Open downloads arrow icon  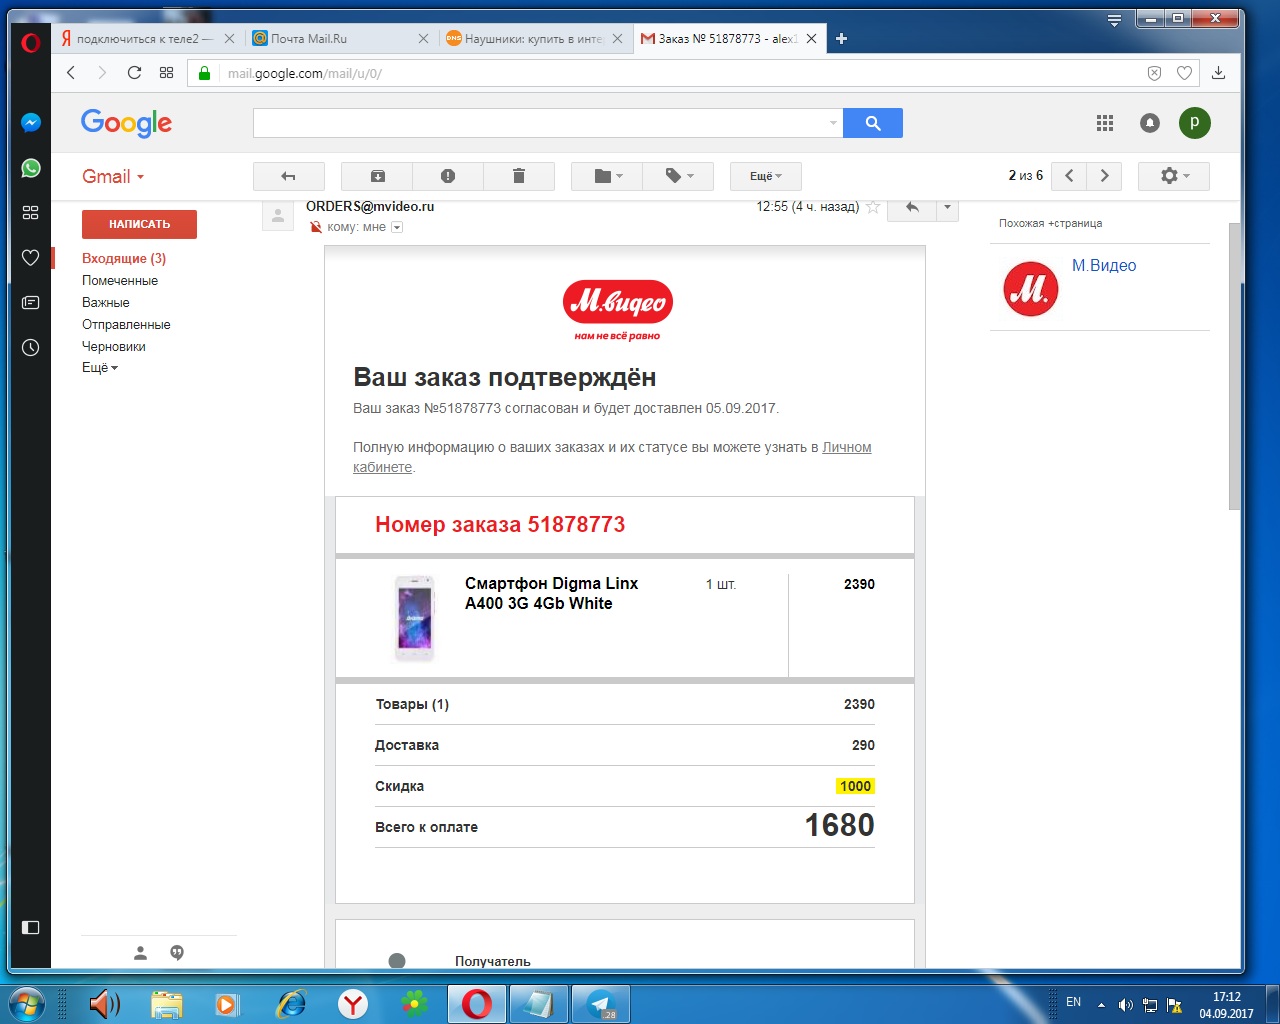(1218, 72)
